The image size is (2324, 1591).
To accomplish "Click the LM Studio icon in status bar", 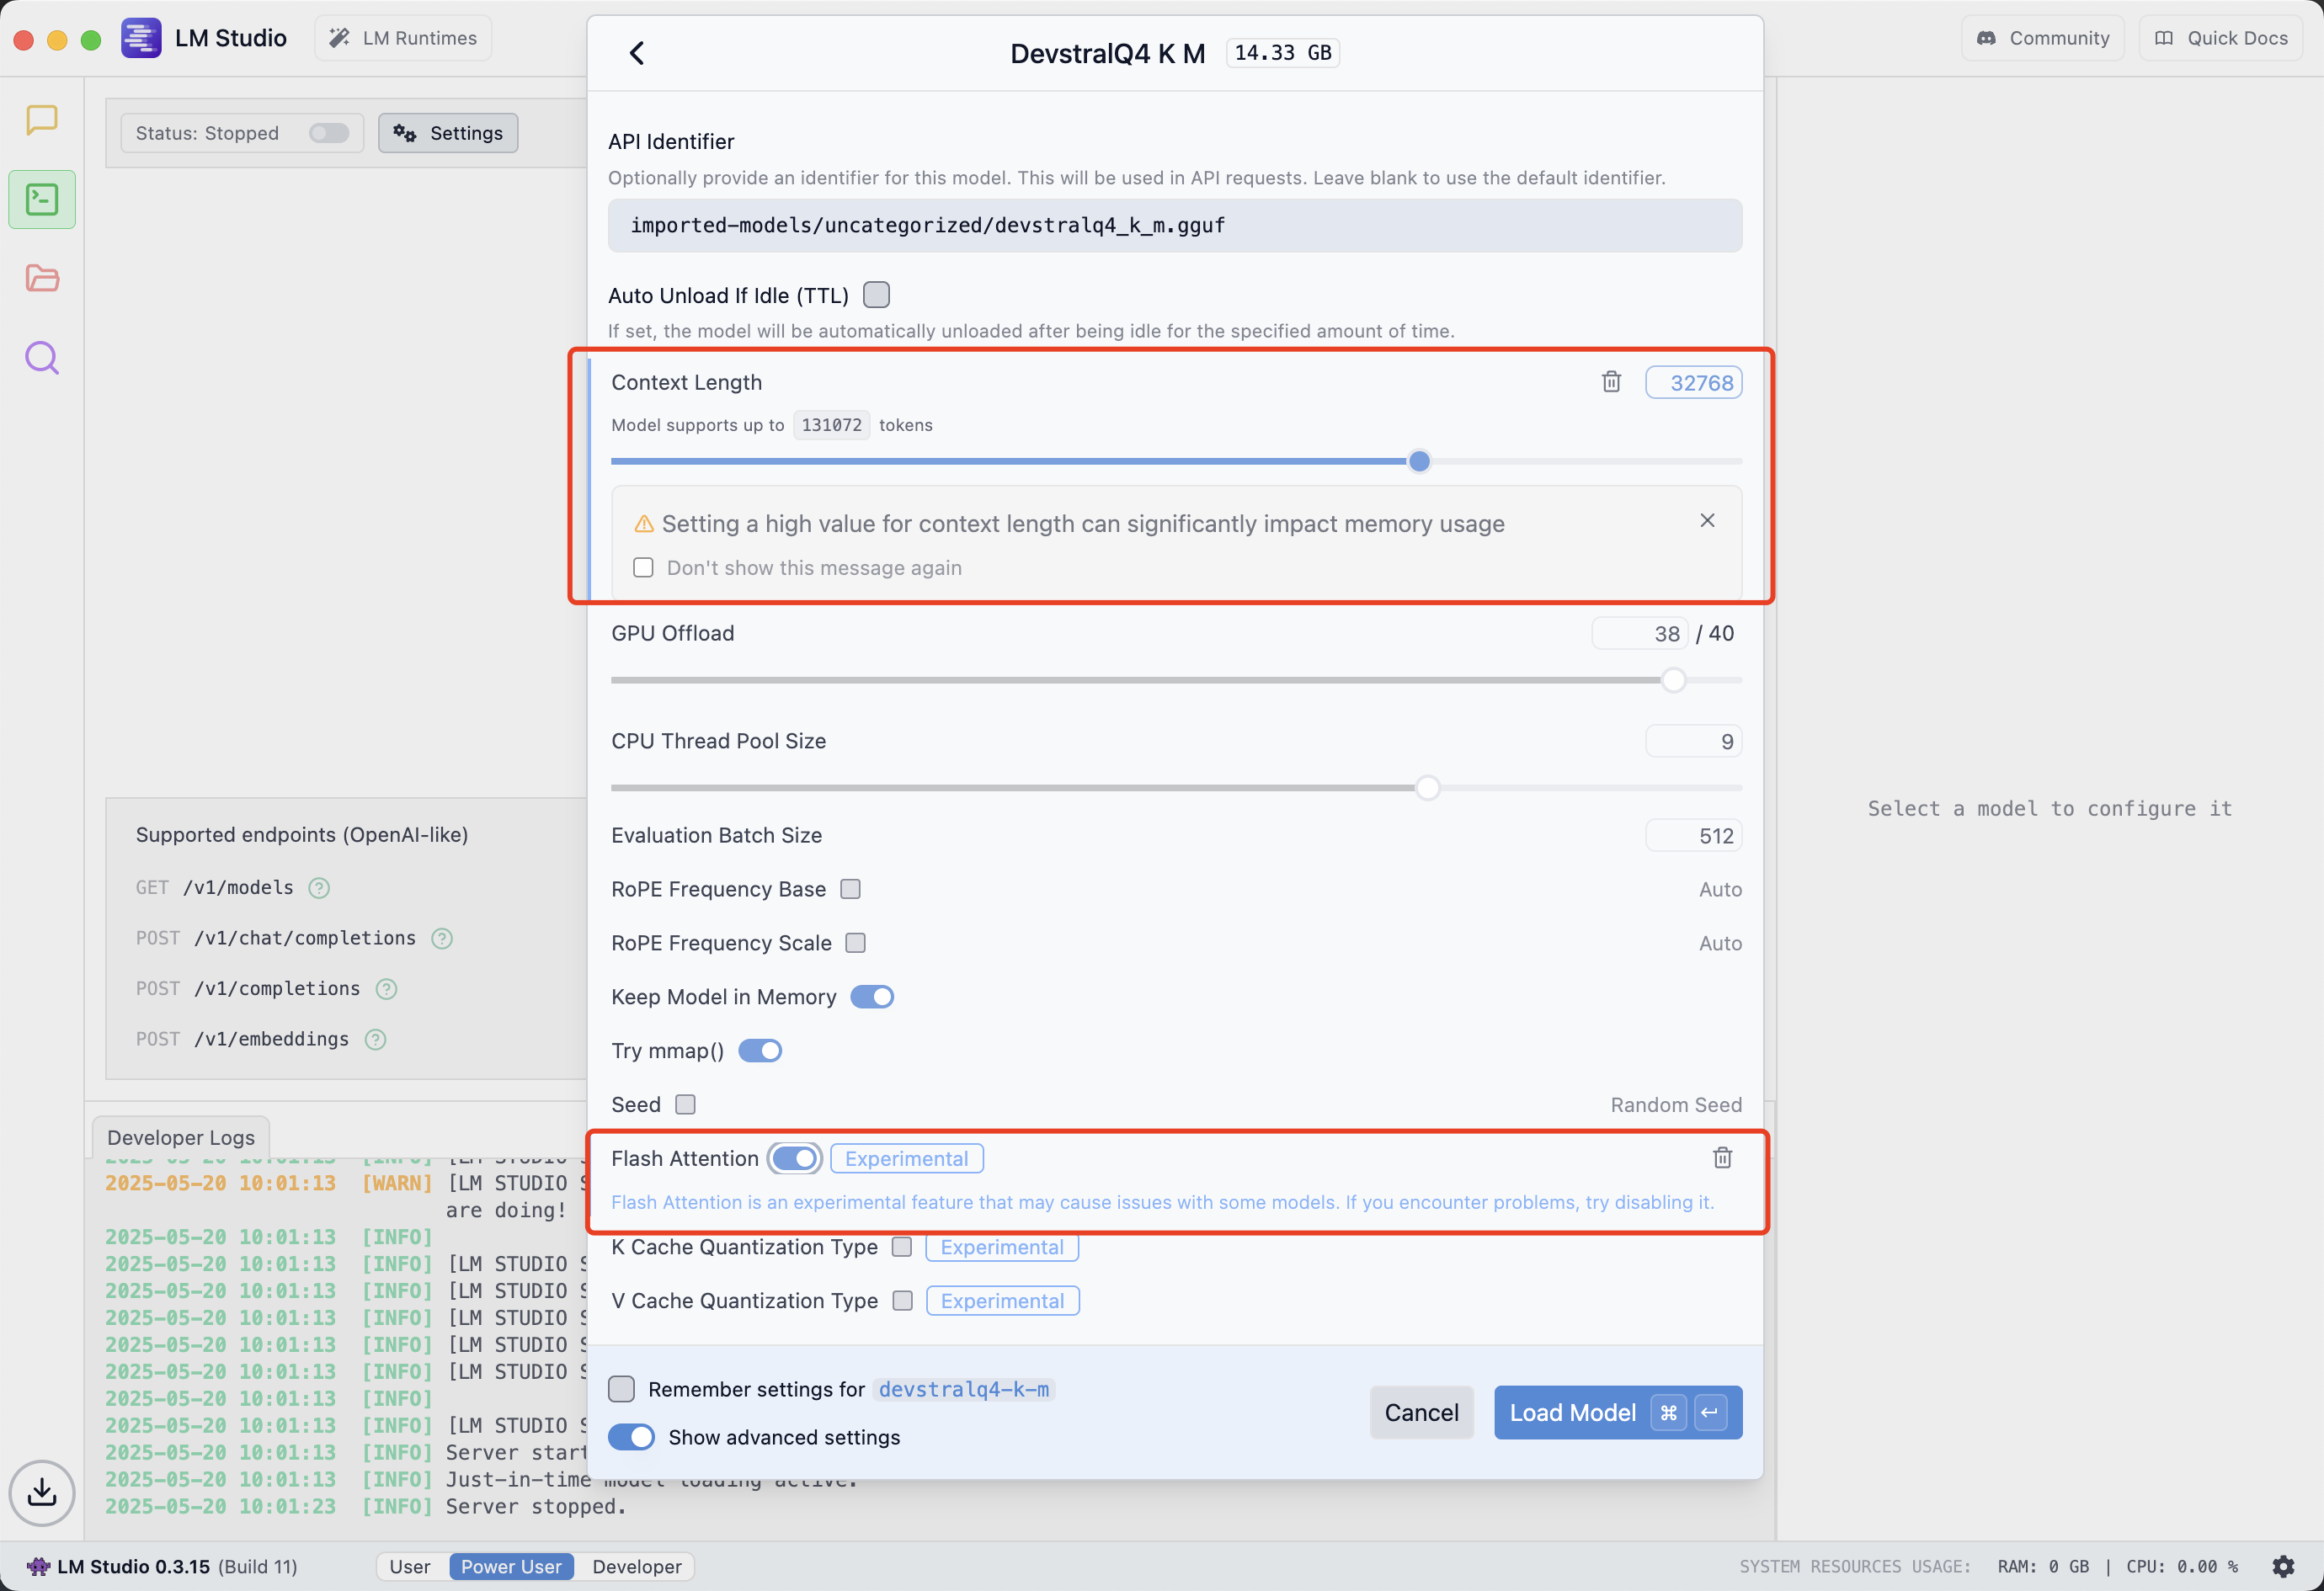I will pos(38,1566).
